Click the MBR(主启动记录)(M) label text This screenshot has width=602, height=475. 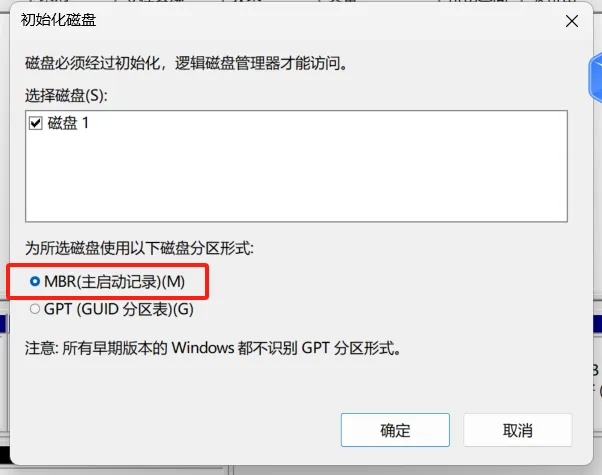click(114, 281)
